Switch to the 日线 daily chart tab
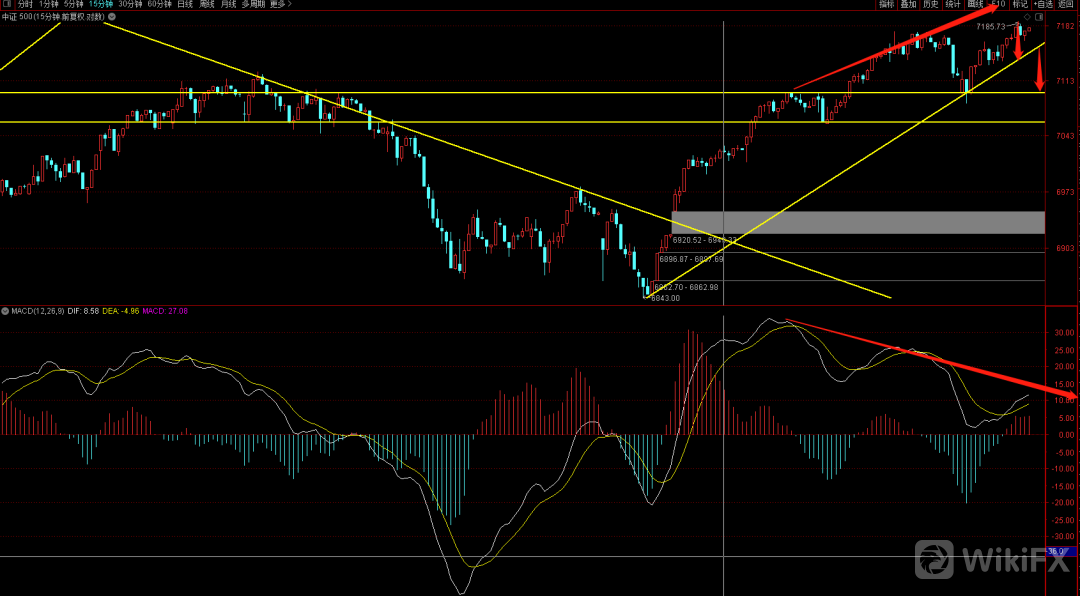This screenshot has width=1080, height=596. coord(185,5)
